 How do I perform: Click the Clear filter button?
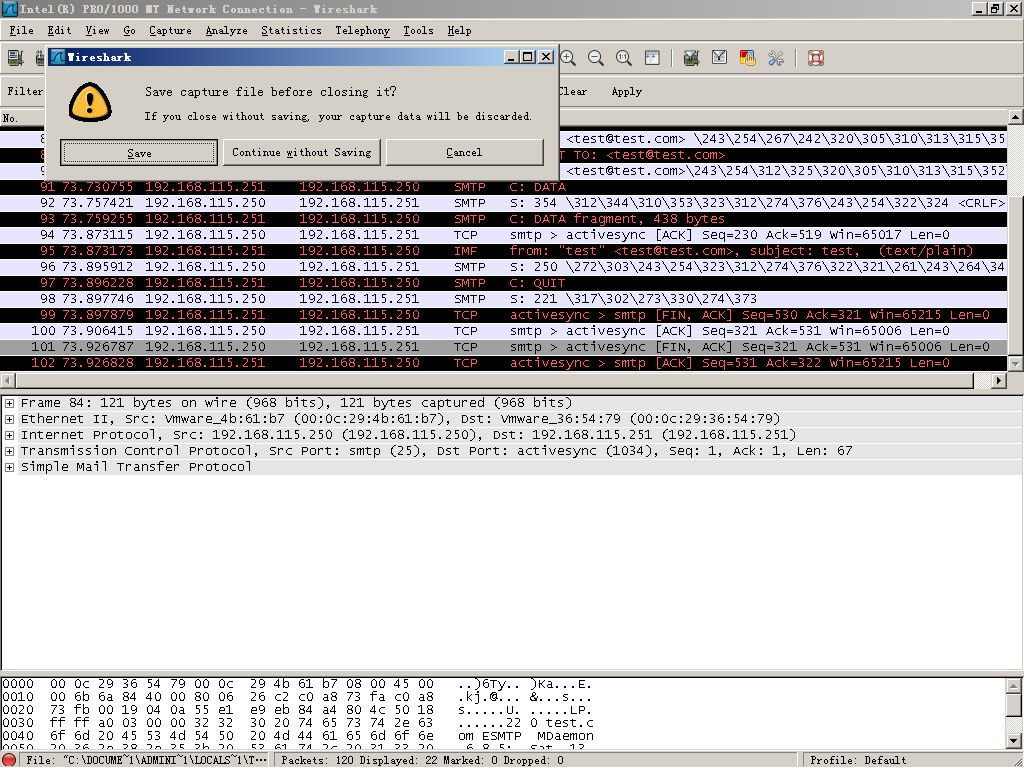[573, 91]
